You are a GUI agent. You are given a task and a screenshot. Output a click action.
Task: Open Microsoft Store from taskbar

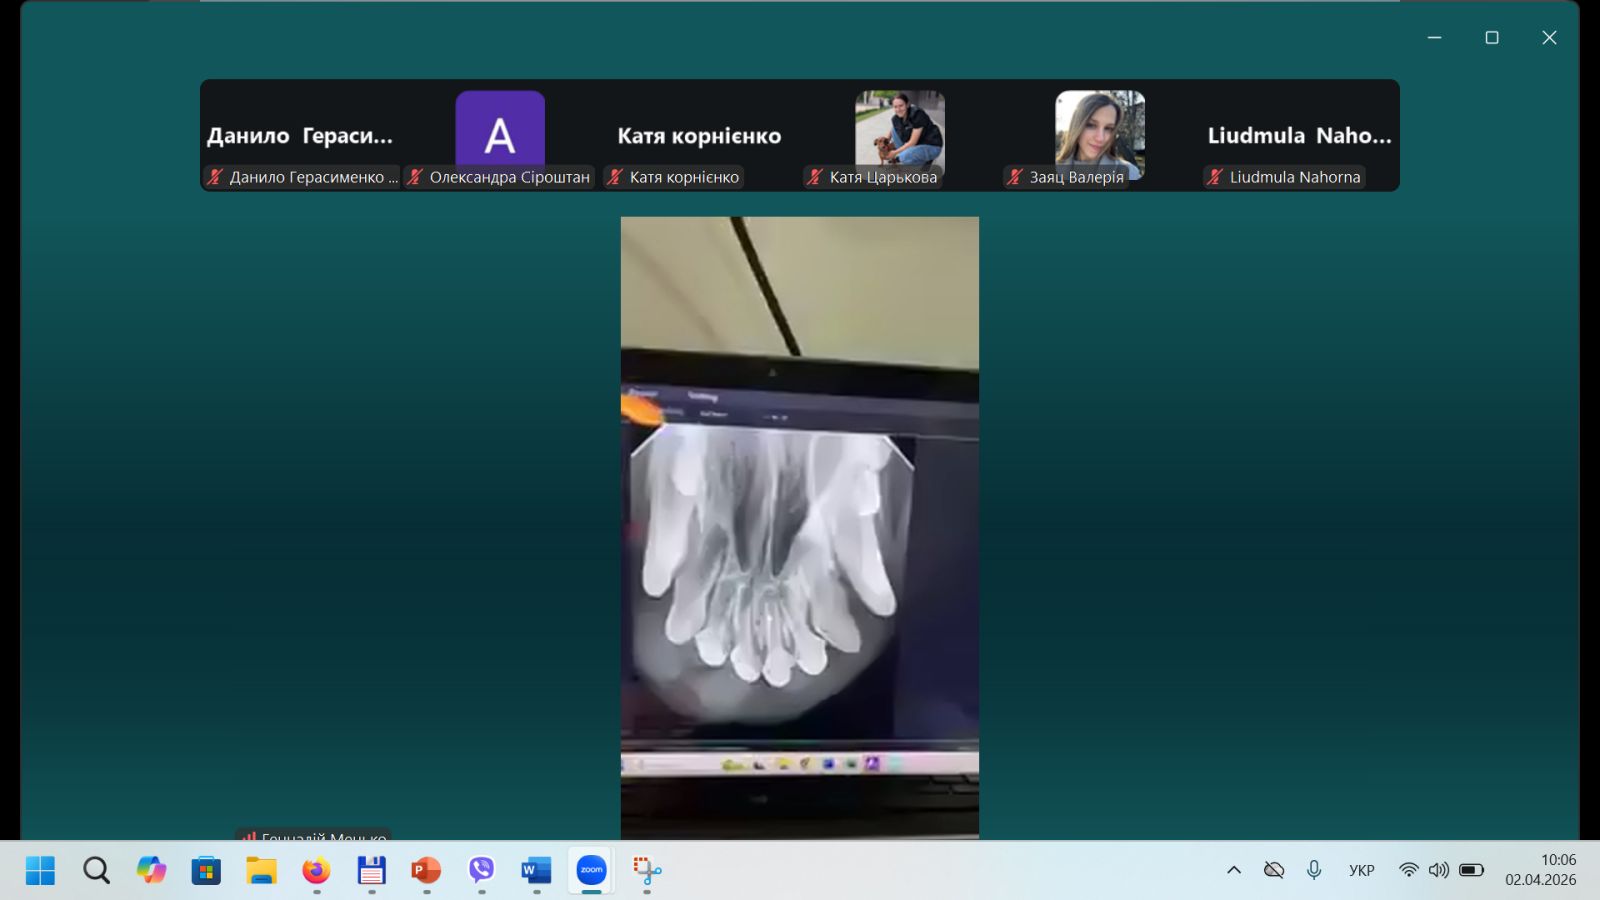click(206, 870)
